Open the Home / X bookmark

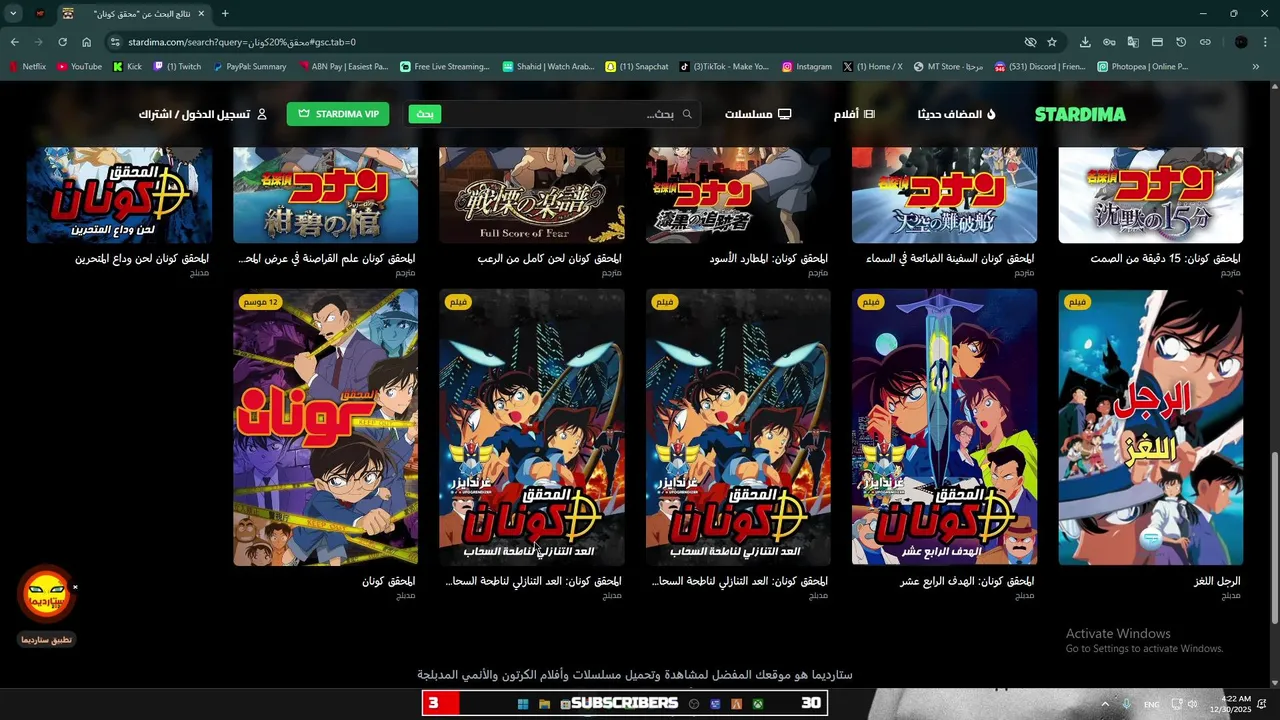872,67
